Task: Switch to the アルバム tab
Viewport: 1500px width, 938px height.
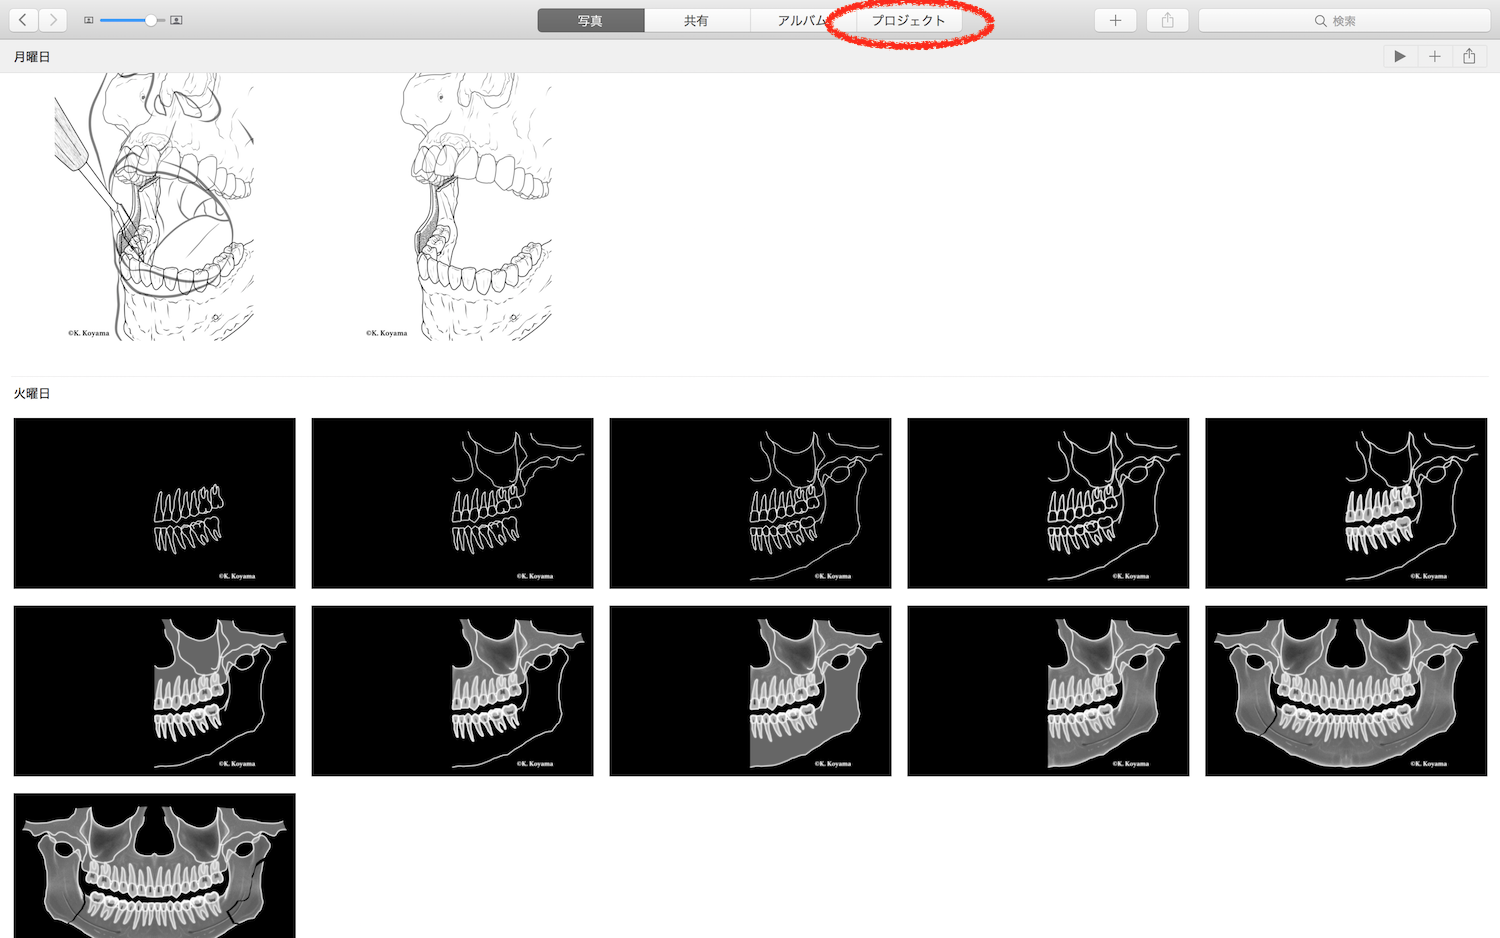Action: [803, 20]
